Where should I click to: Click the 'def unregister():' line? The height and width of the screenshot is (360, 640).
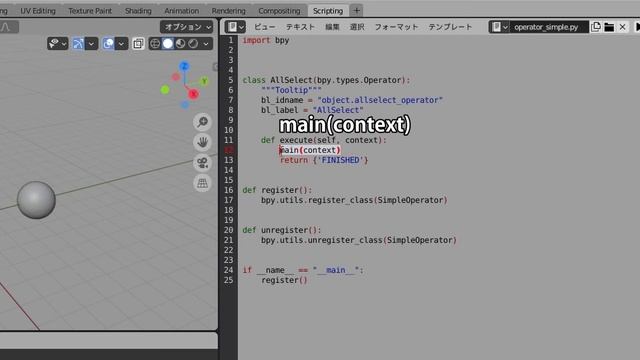[x=282, y=230]
